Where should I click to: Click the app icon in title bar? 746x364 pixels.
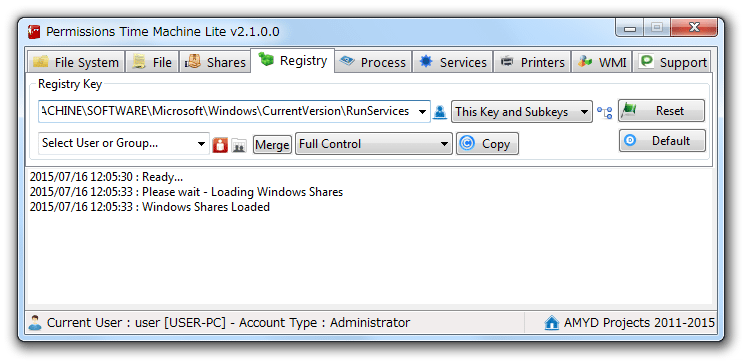pyautogui.click(x=34, y=32)
